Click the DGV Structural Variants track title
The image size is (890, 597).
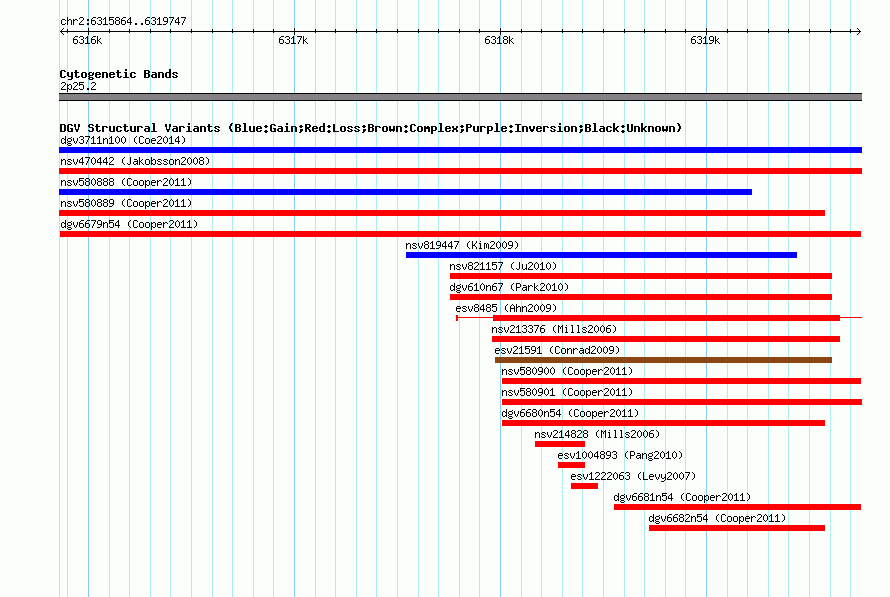(370, 128)
